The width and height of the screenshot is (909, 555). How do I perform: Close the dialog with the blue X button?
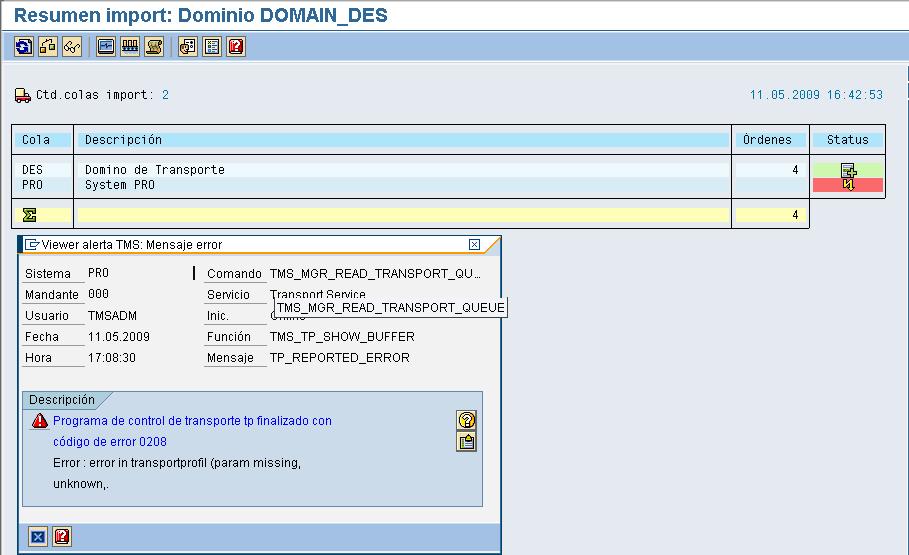coord(38,537)
